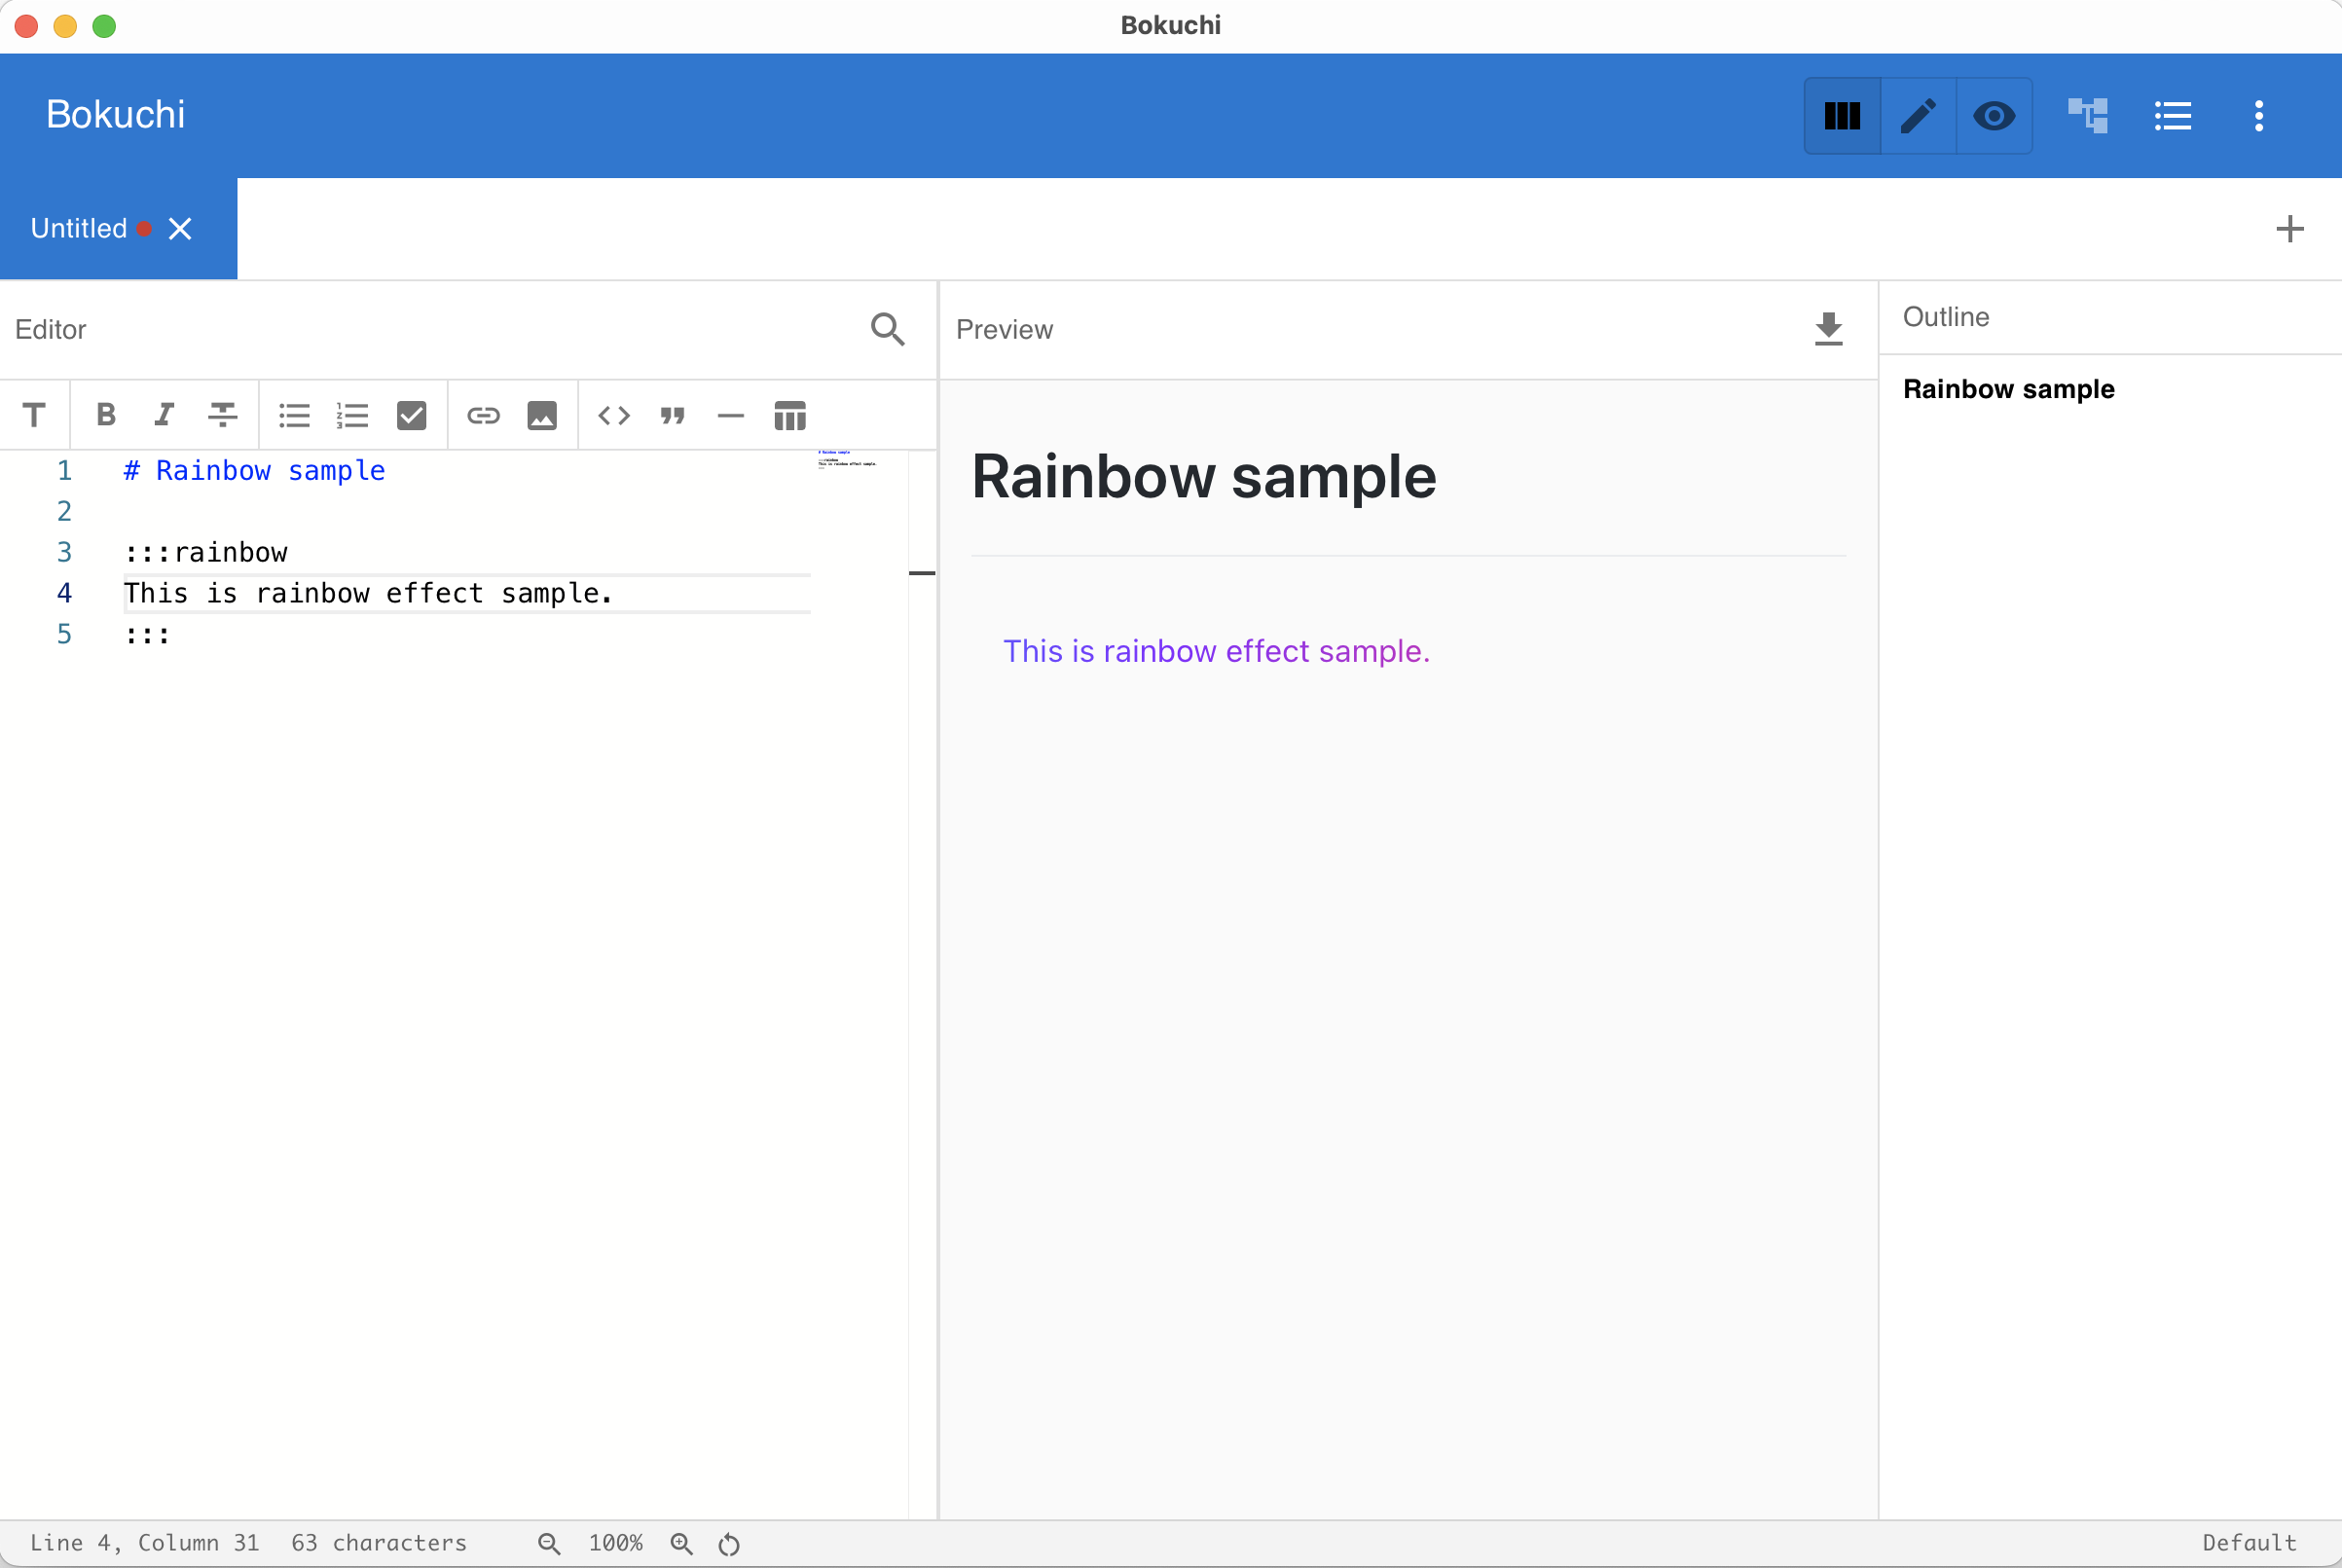Toggle italic formatting in the editor toolbar
This screenshot has height=1568, width=2342.
[x=164, y=415]
